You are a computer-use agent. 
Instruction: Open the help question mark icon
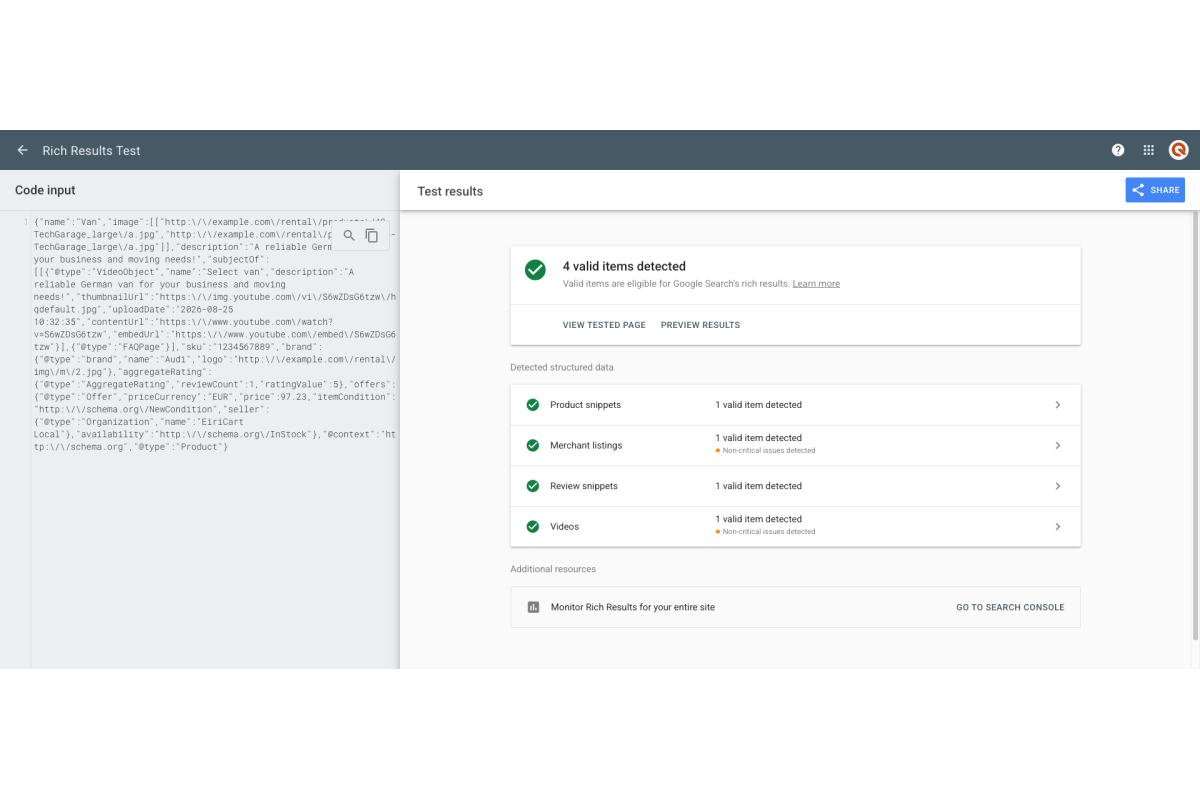[1118, 150]
